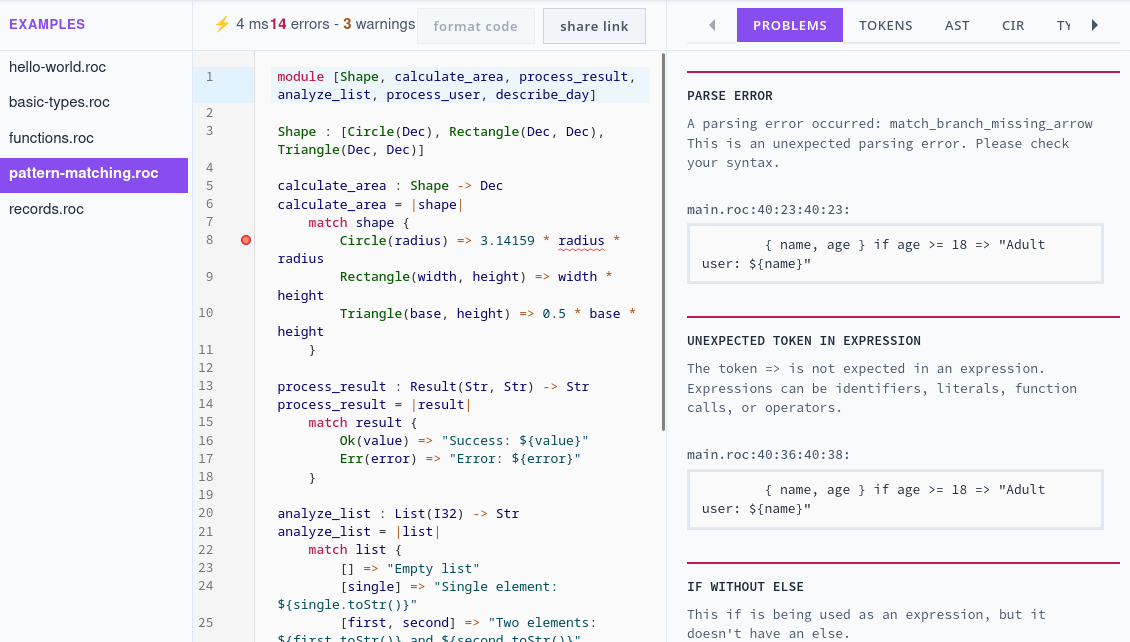Open the functions.roc example
This screenshot has width=1130, height=642.
[51, 138]
